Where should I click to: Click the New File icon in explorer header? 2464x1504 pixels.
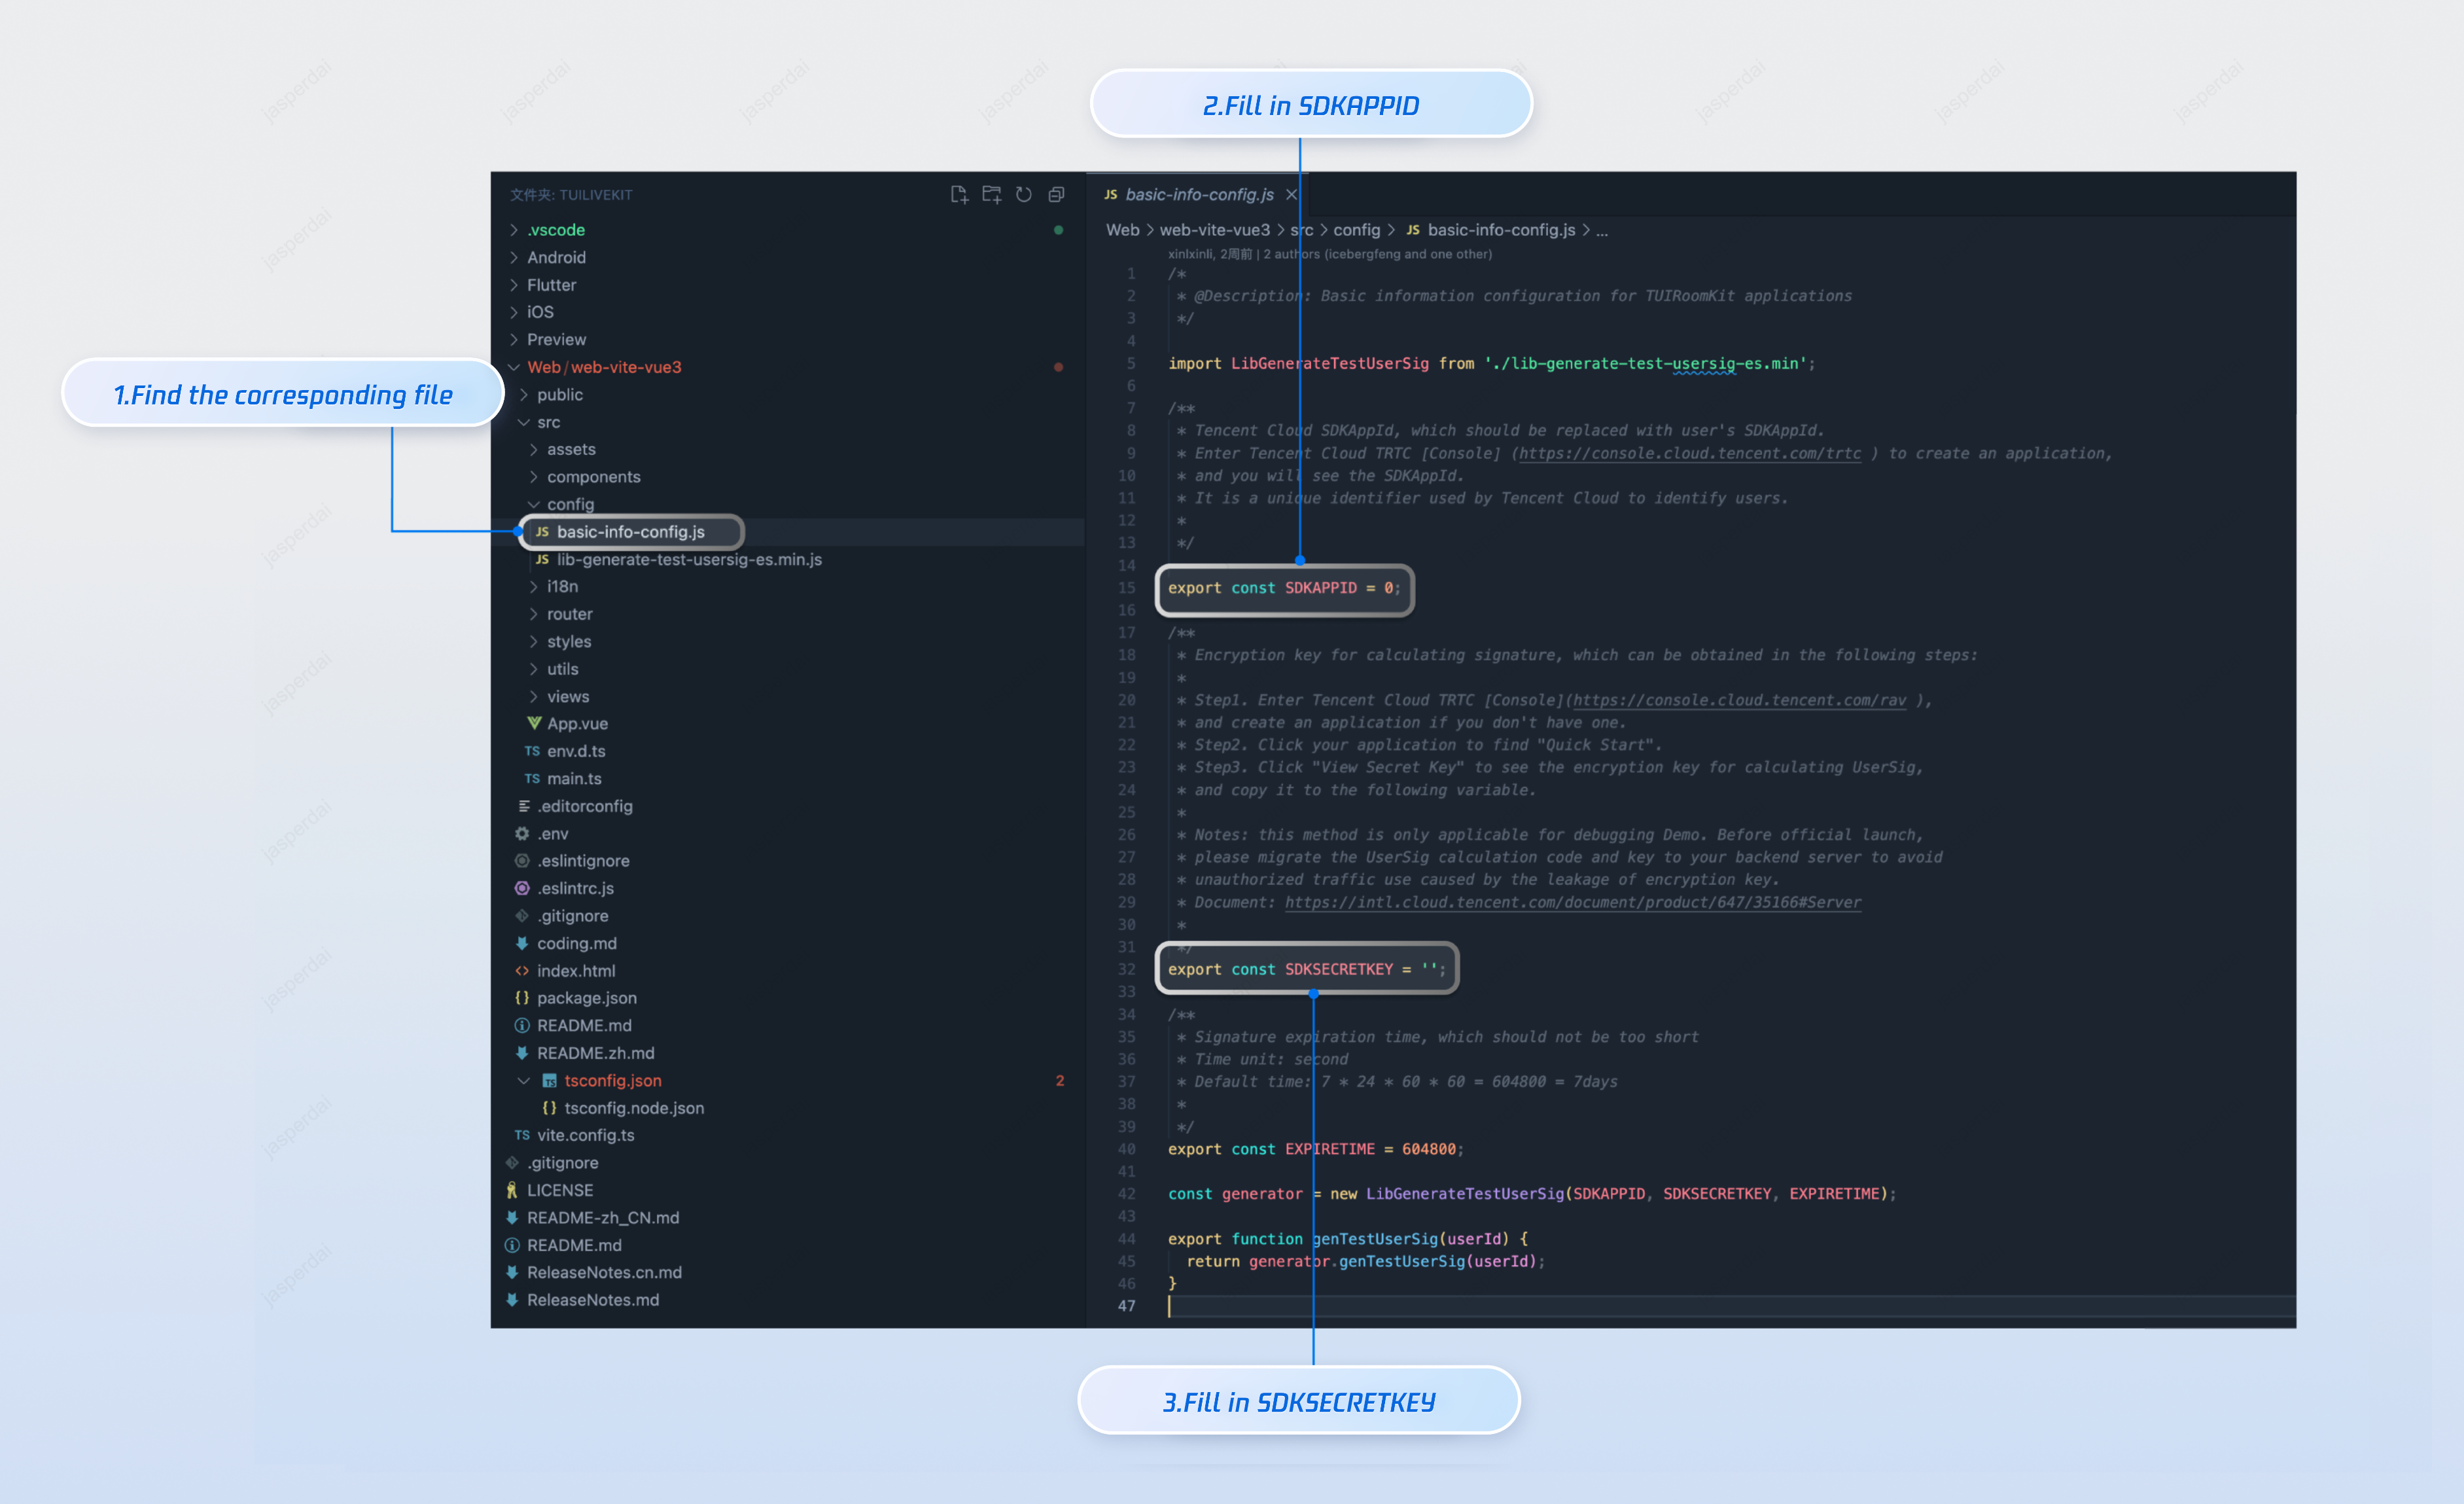958,194
